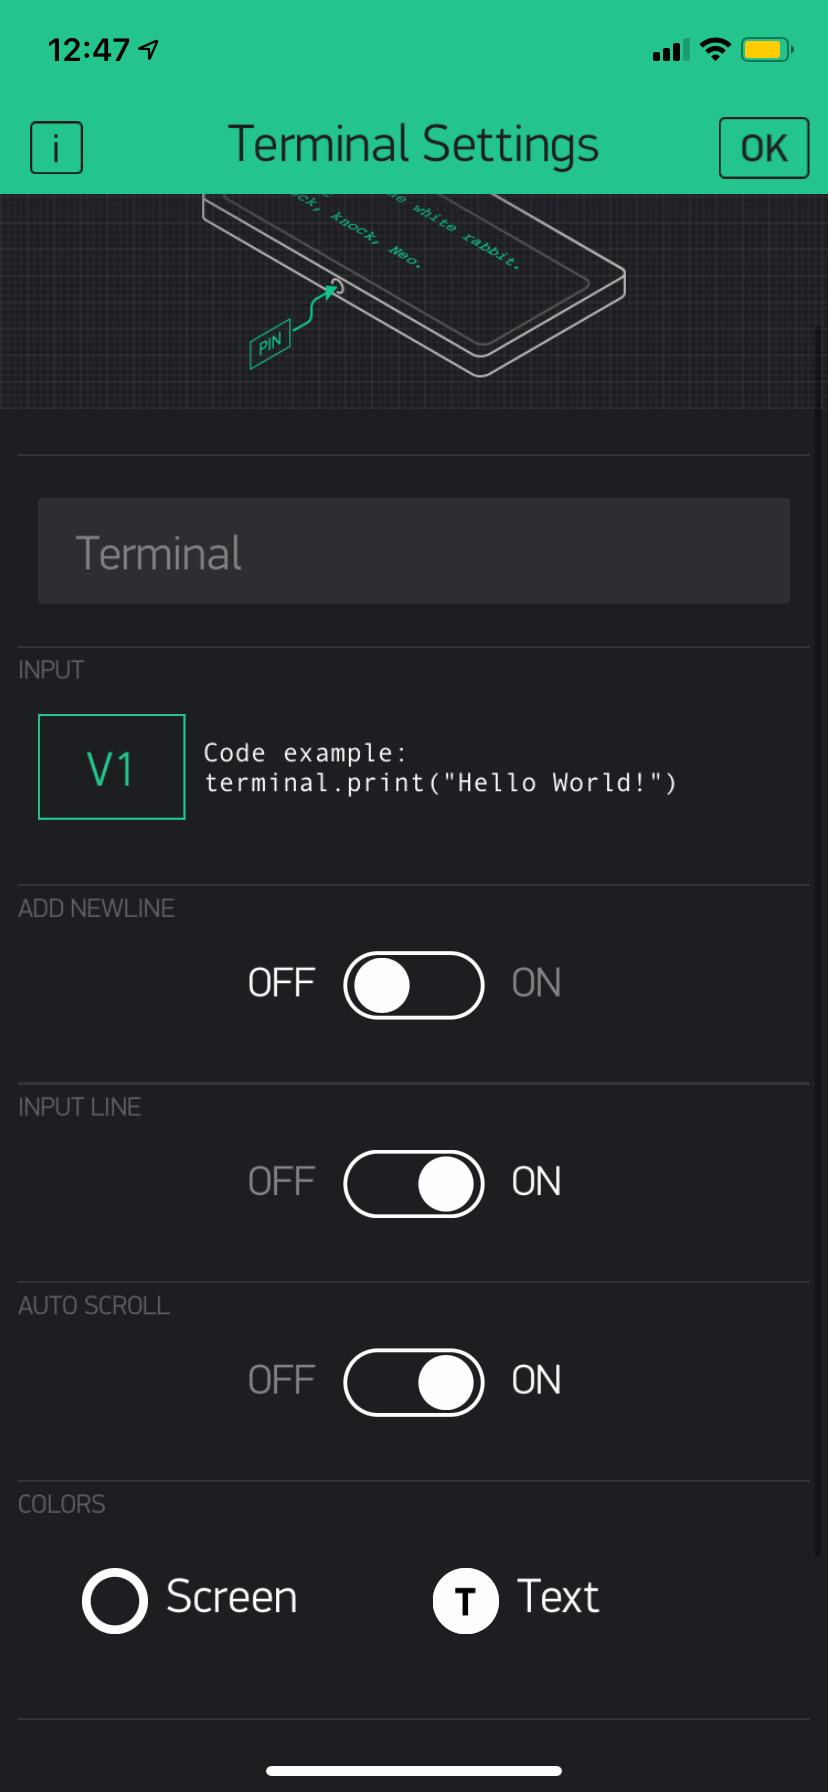Pick the Screen color circle
The width and height of the screenshot is (828, 1792).
coord(115,1600)
